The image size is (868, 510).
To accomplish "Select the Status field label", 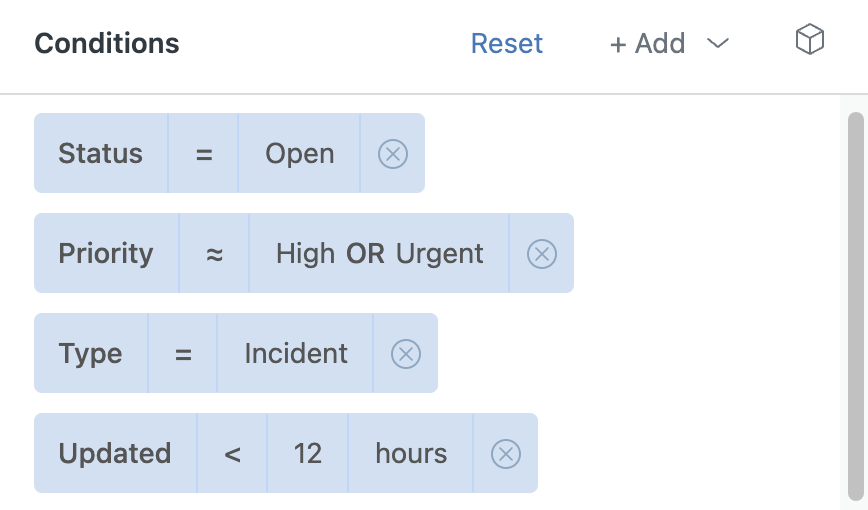I will (x=101, y=153).
